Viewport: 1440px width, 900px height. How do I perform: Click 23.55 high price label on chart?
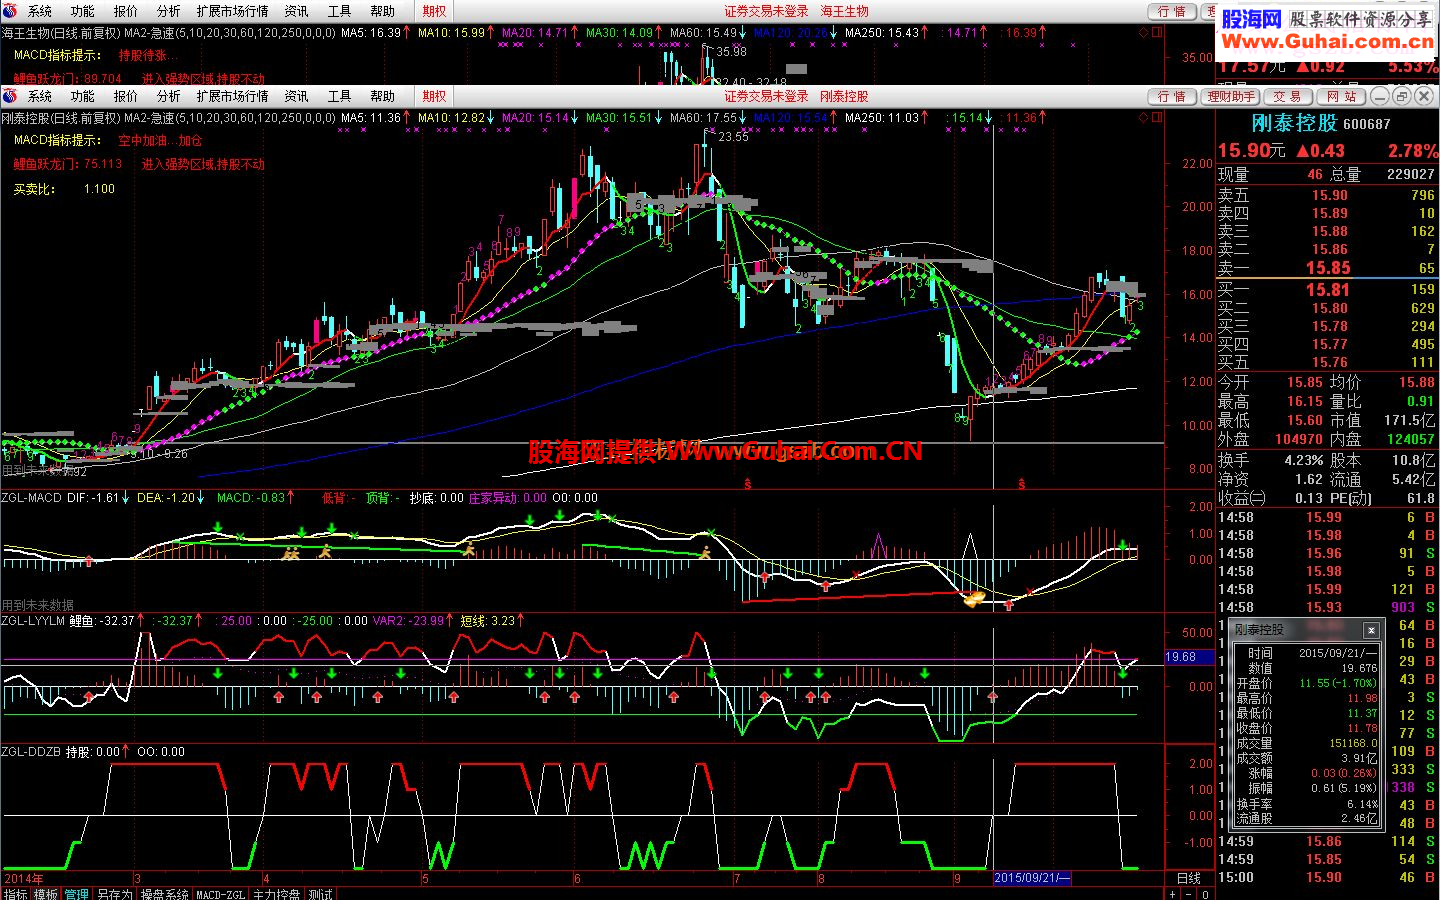point(733,137)
